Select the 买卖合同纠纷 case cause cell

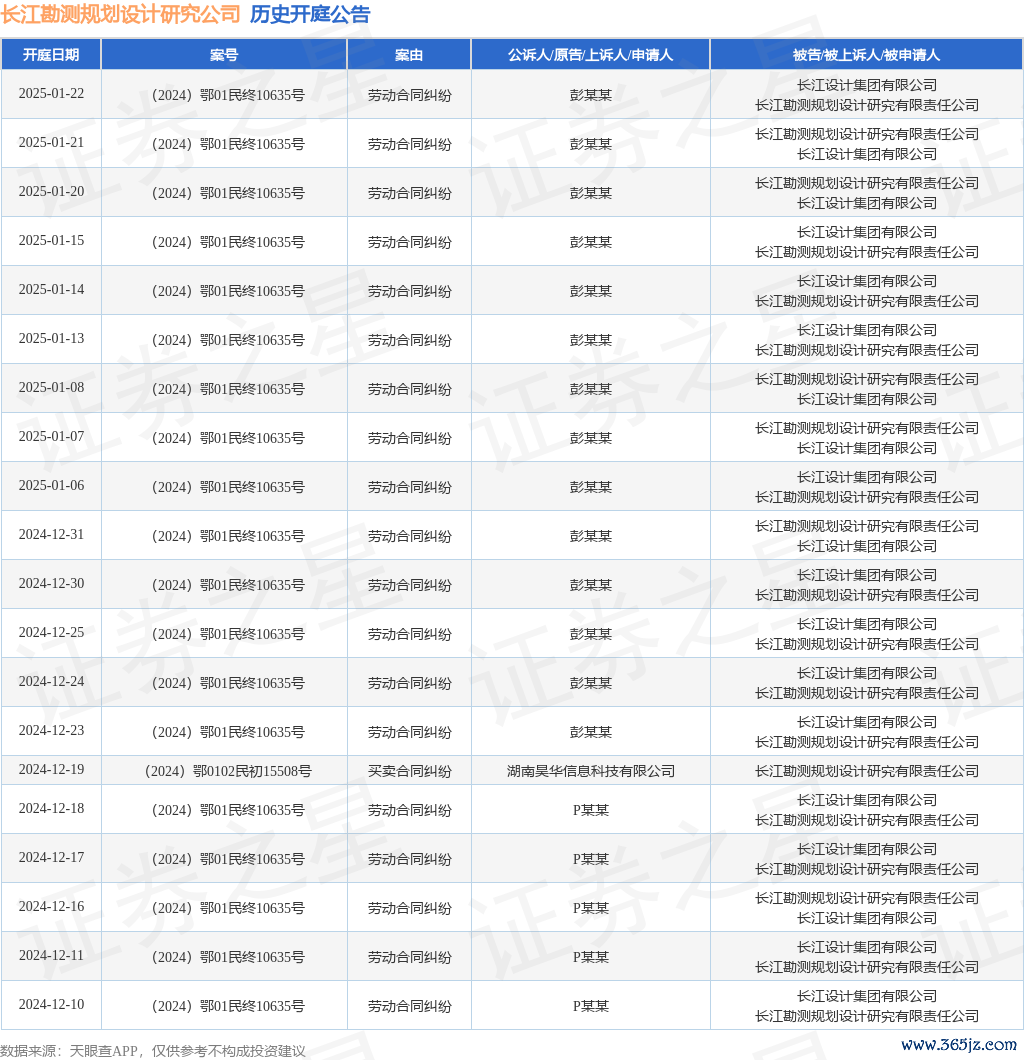409,771
